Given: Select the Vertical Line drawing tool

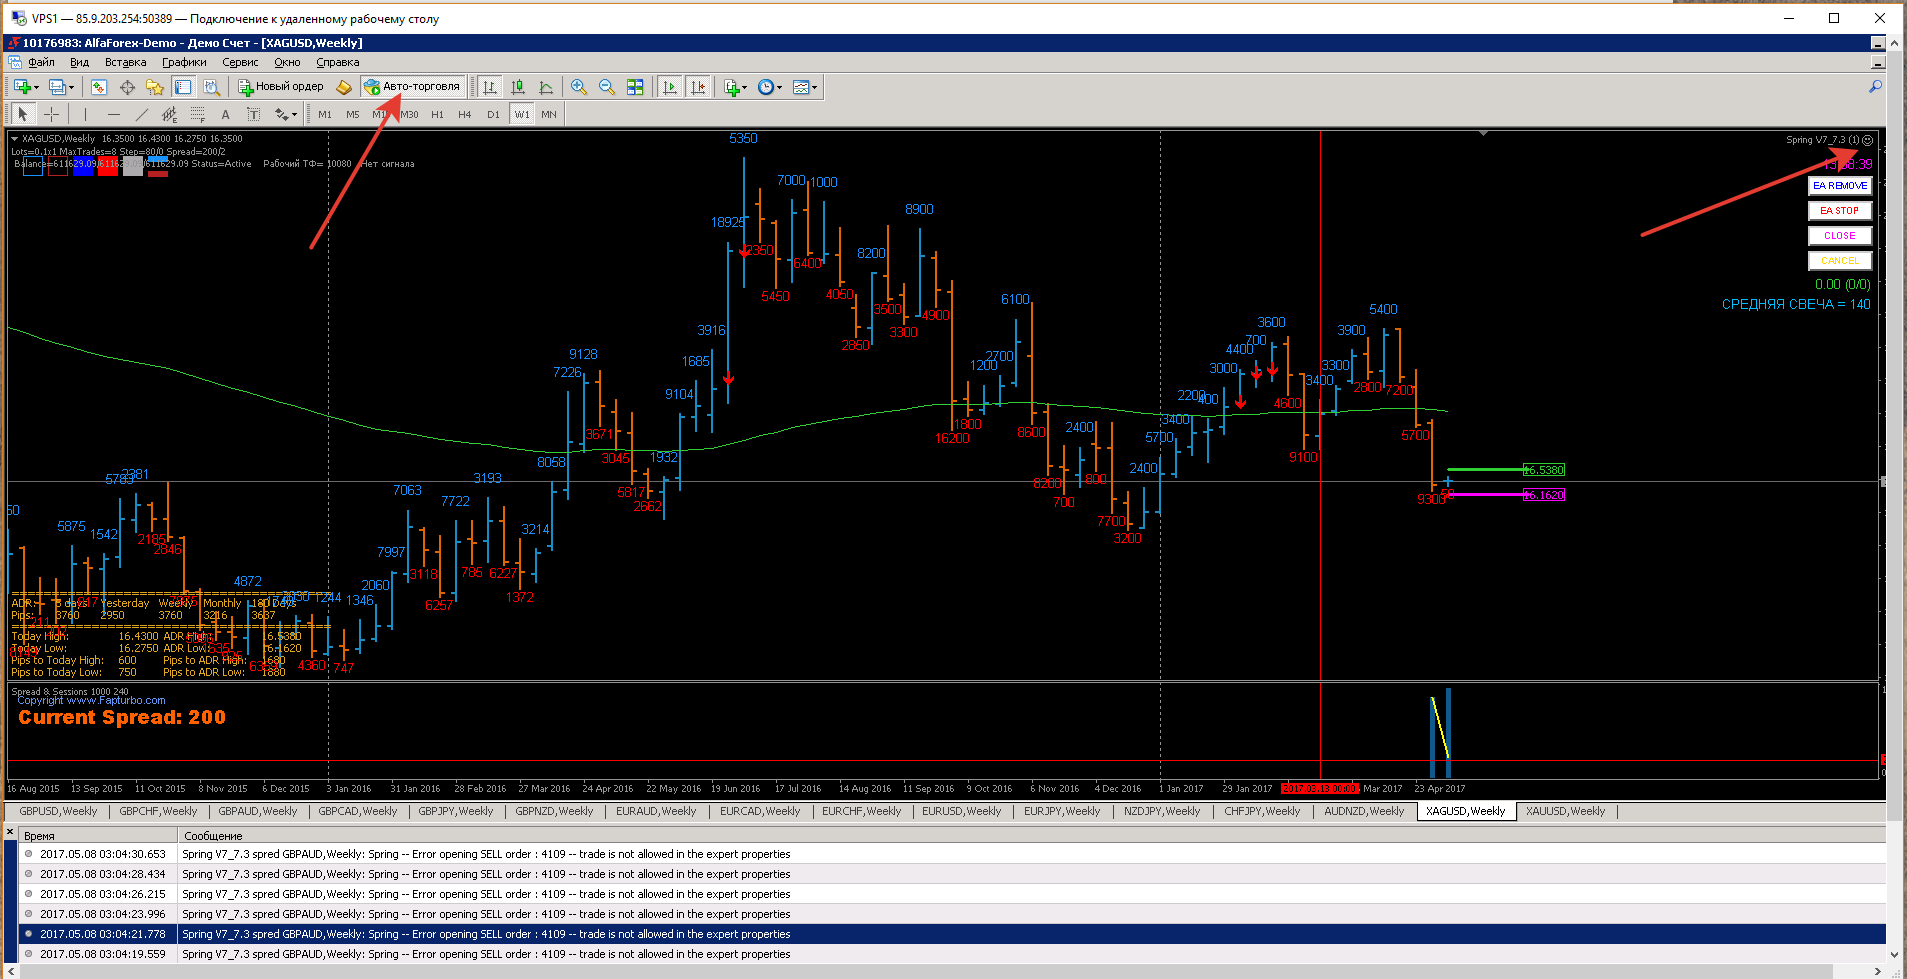Looking at the screenshot, I should (85, 114).
